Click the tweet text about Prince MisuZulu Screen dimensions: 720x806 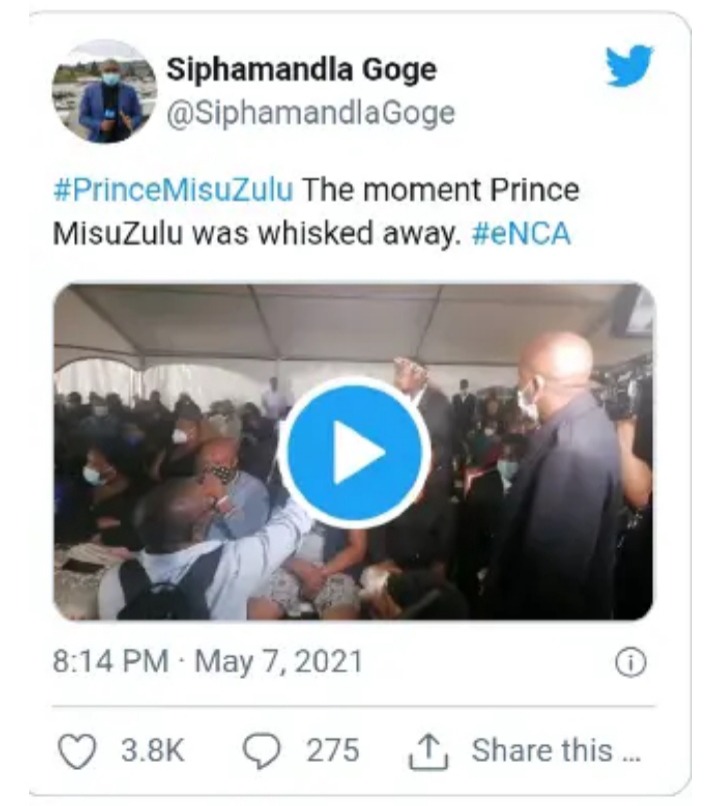pyautogui.click(x=316, y=212)
